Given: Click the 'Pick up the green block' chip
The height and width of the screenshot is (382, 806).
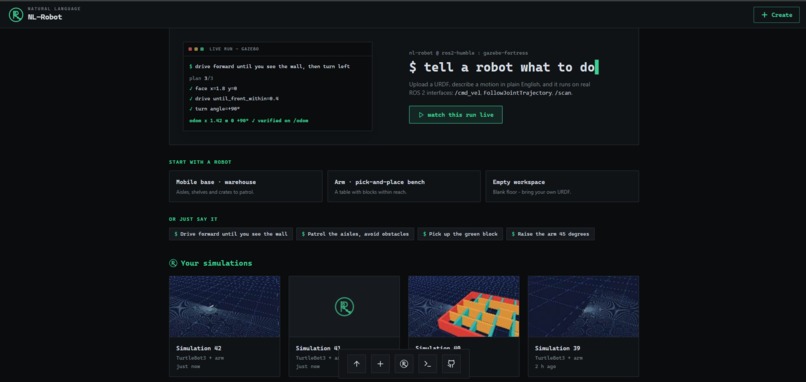Looking at the screenshot, I should tap(460, 234).
